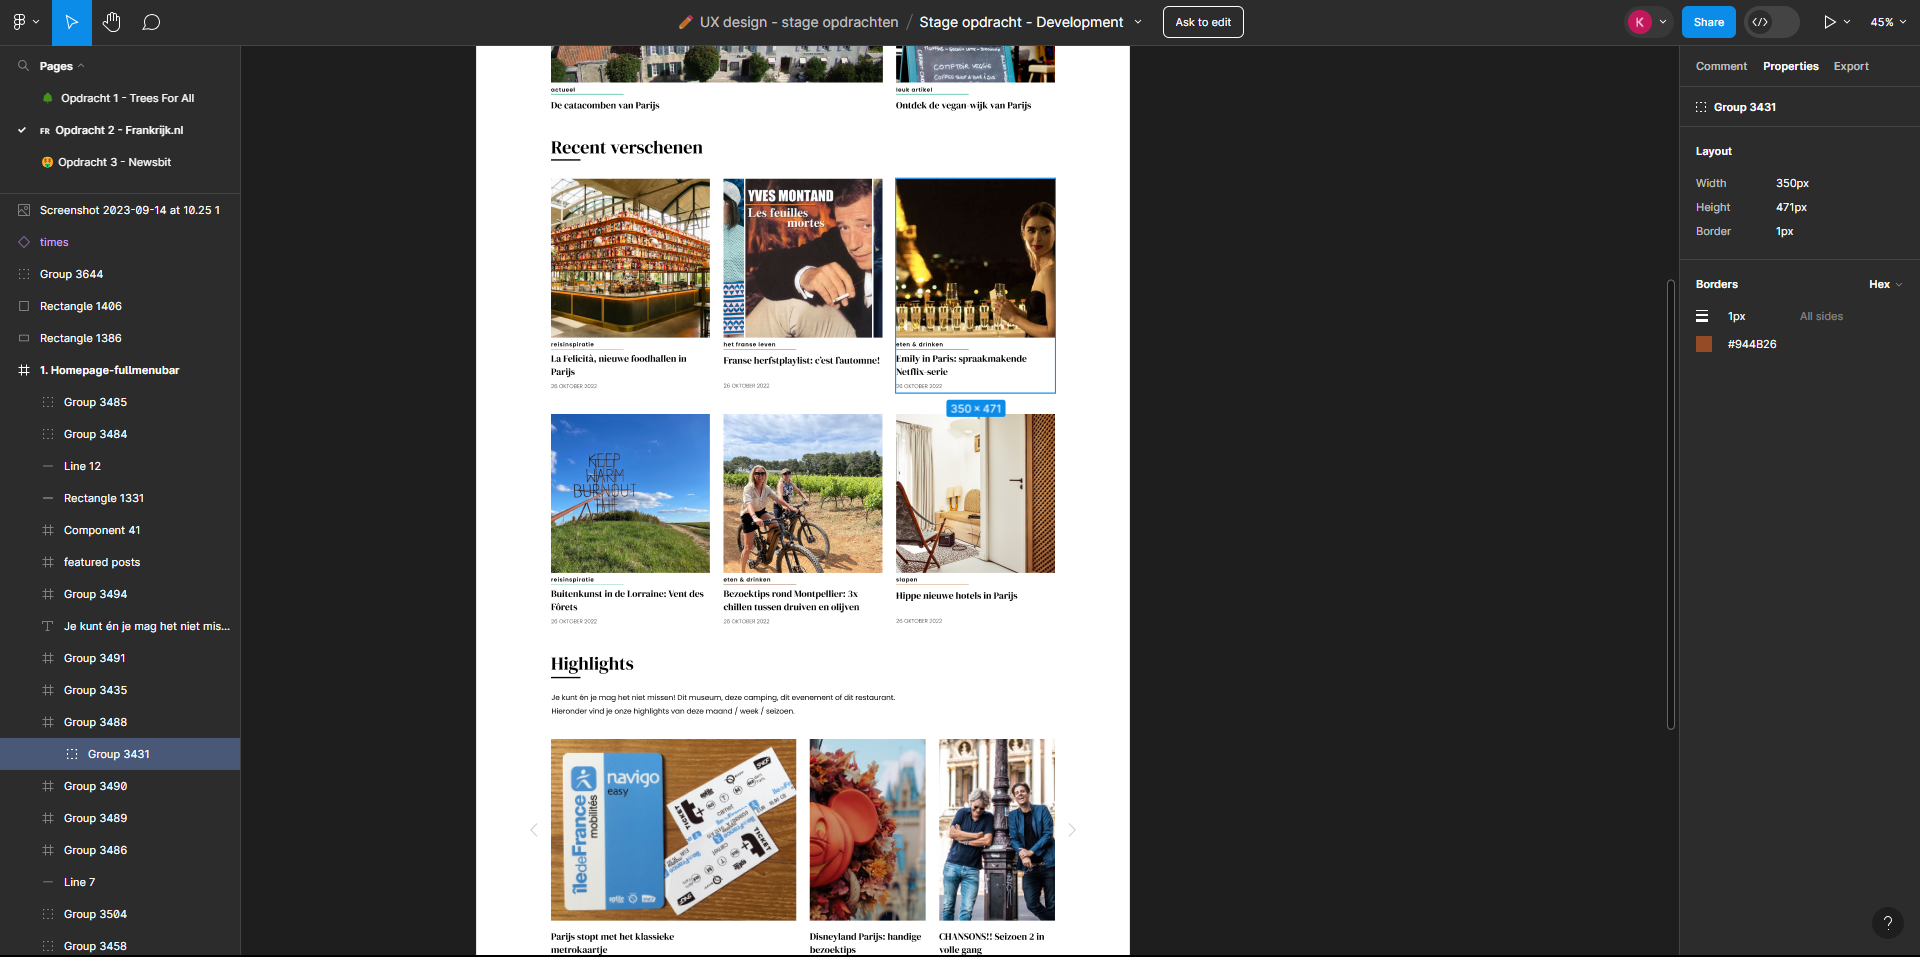This screenshot has width=1920, height=957.
Task: Click the K user avatar
Action: click(x=1639, y=22)
